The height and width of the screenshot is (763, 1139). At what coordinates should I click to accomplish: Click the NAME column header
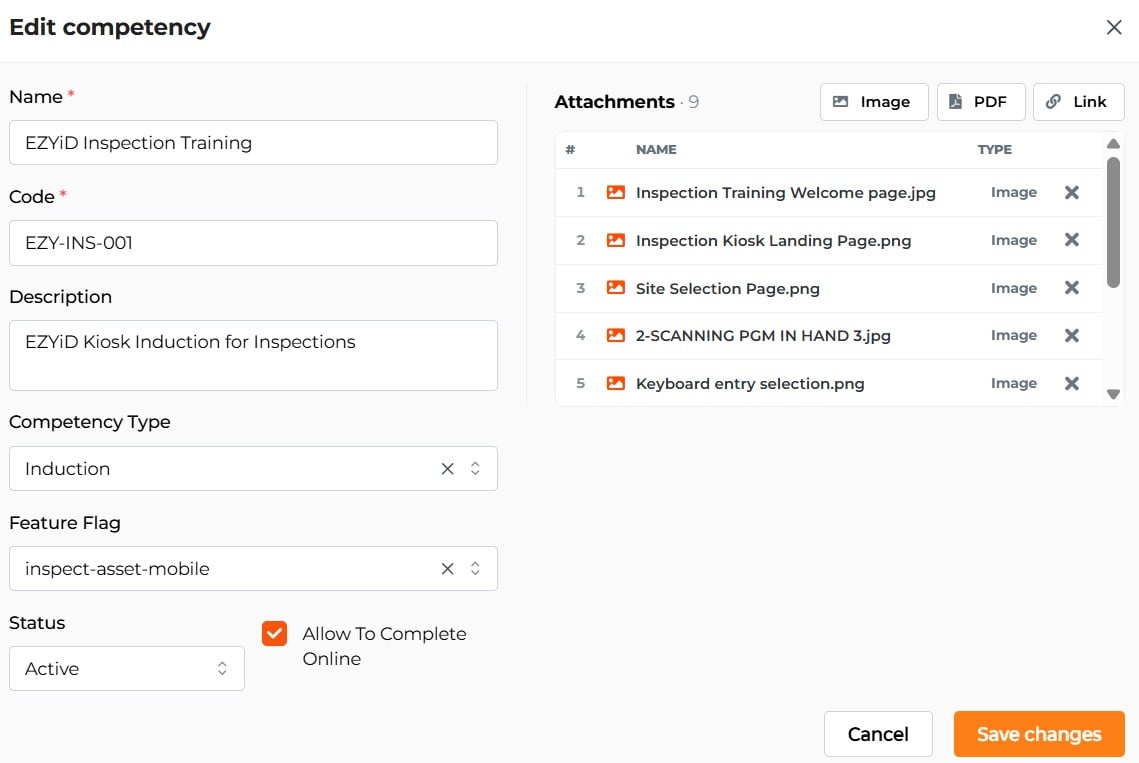[x=656, y=150]
